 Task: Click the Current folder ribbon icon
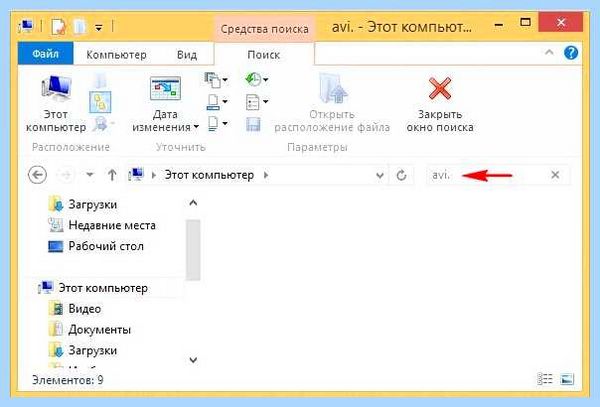pos(100,80)
